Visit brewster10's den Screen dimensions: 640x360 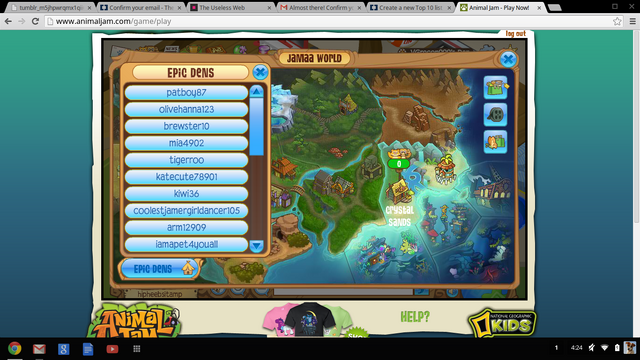click(186, 126)
